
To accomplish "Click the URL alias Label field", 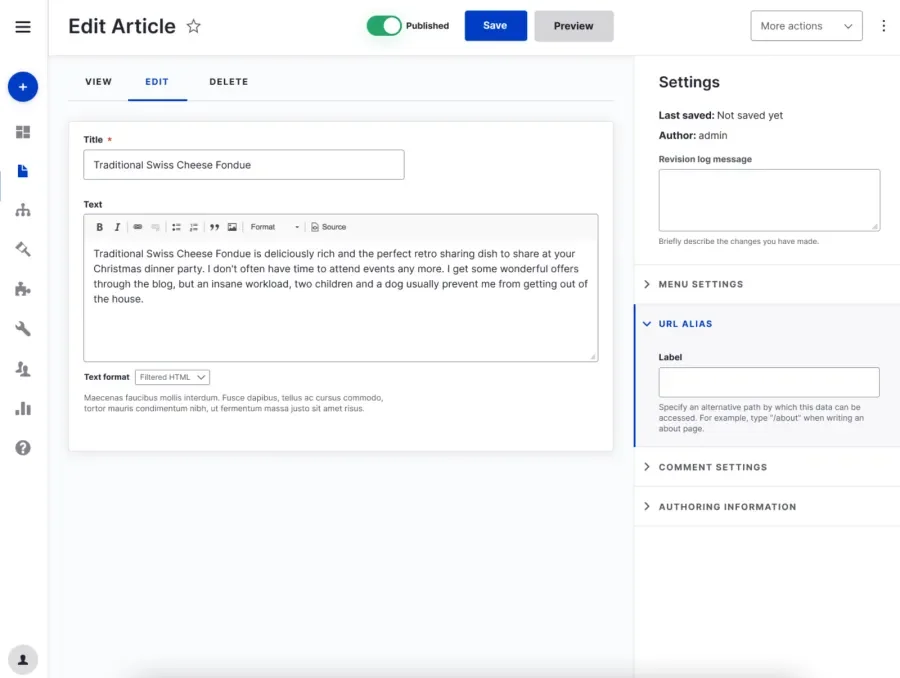I will coord(769,382).
